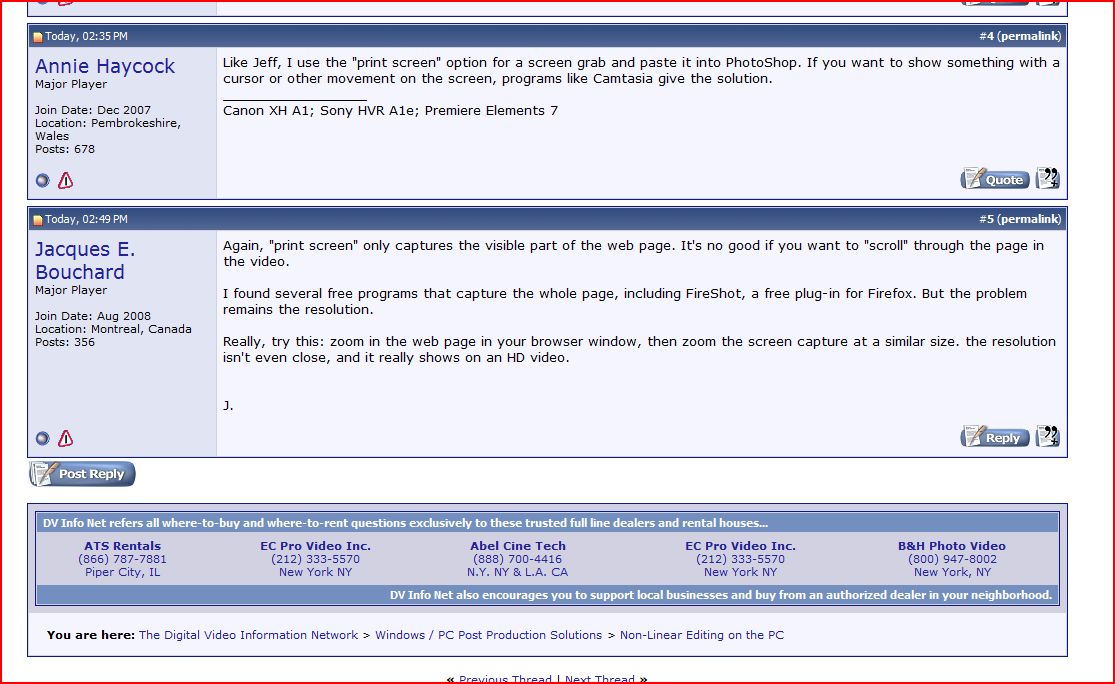Image resolution: width=1115 pixels, height=684 pixels.
Task: Visit the B&H Photo Video dealer link
Action: (951, 546)
